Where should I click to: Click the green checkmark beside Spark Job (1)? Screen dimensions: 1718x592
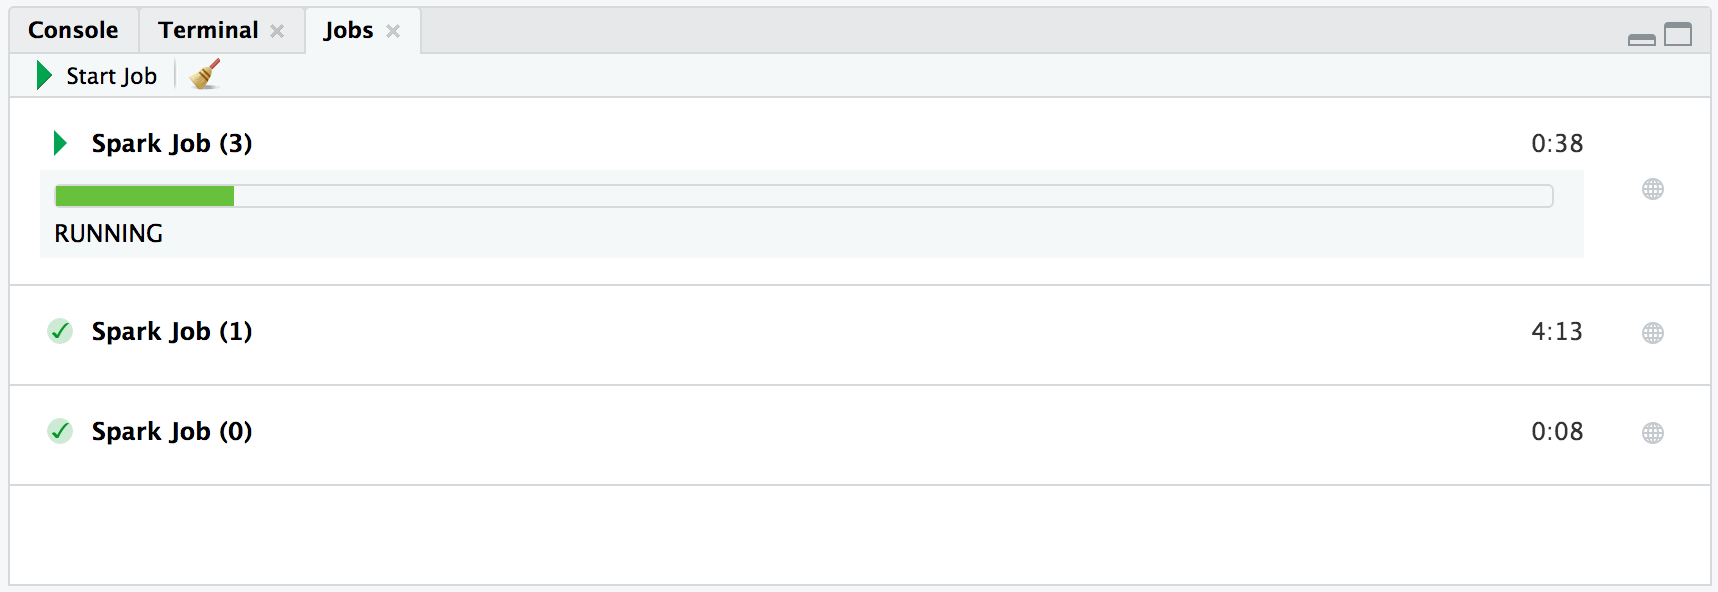pos(60,331)
